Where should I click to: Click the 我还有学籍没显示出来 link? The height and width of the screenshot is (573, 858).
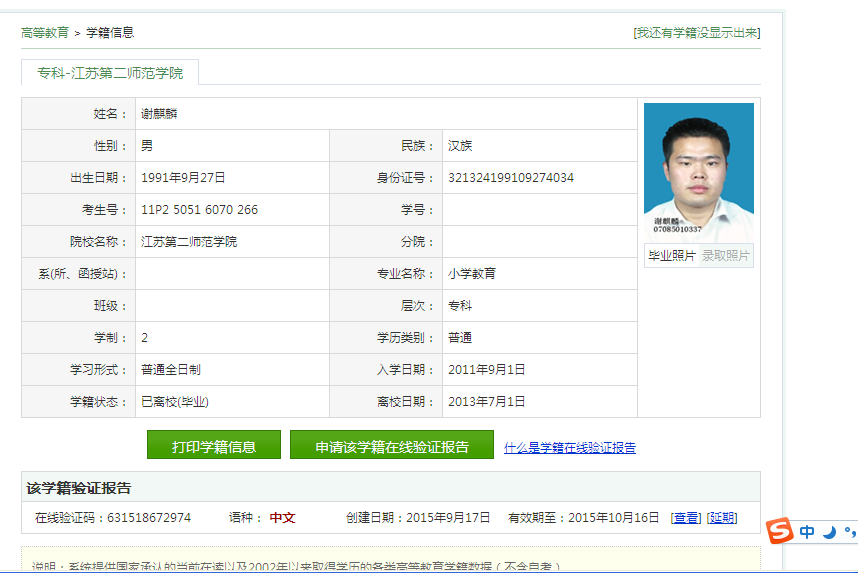[x=697, y=33]
